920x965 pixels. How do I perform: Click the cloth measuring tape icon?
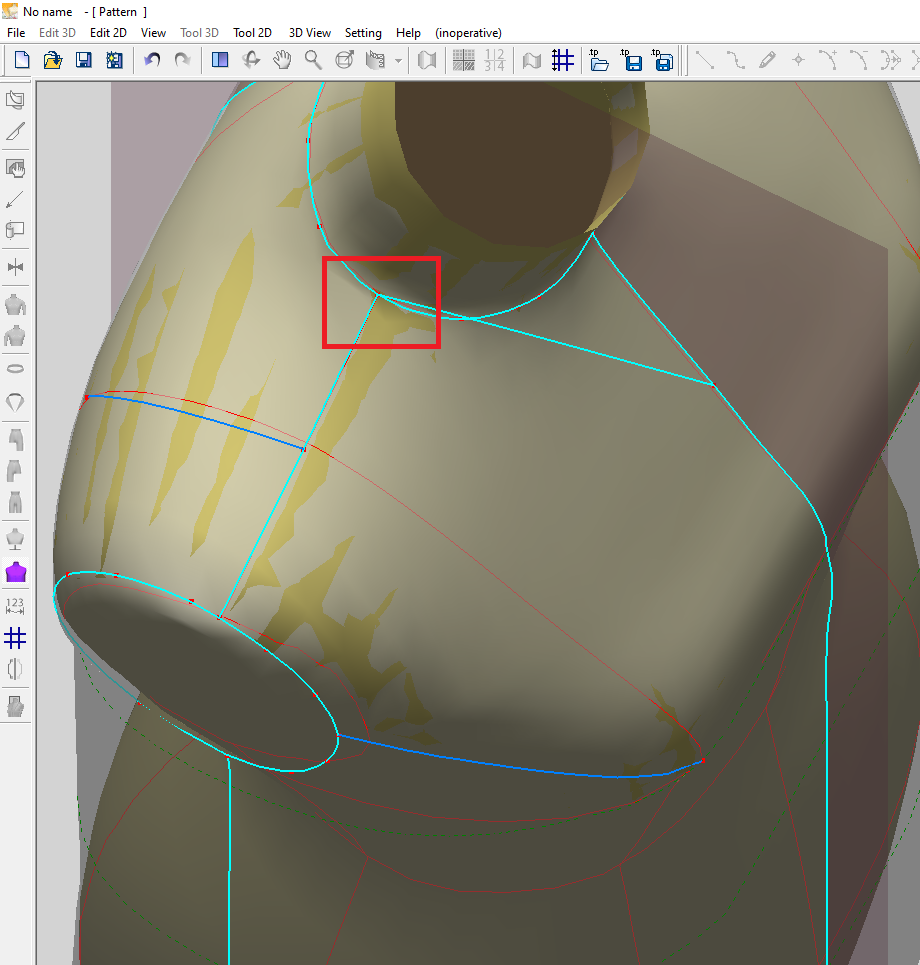click(375, 60)
